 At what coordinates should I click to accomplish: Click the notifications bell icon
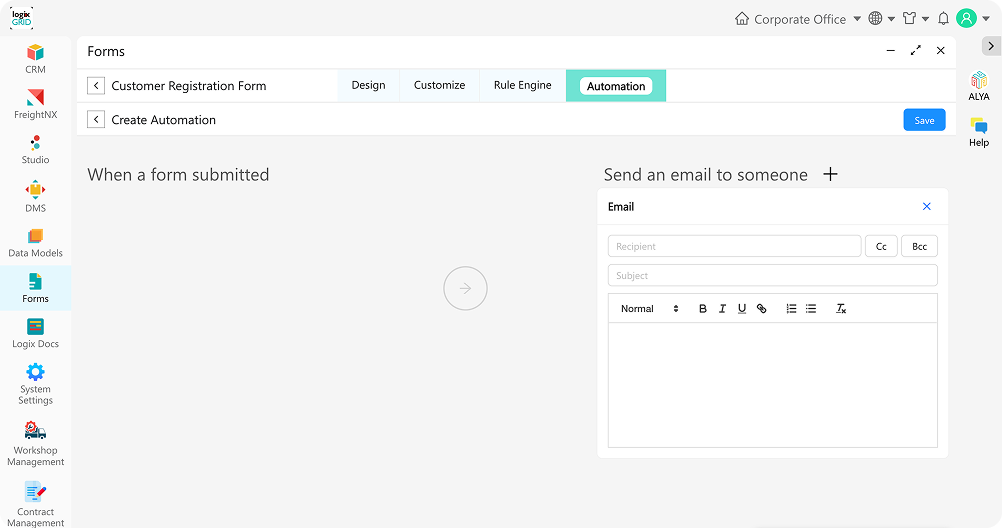coord(943,19)
